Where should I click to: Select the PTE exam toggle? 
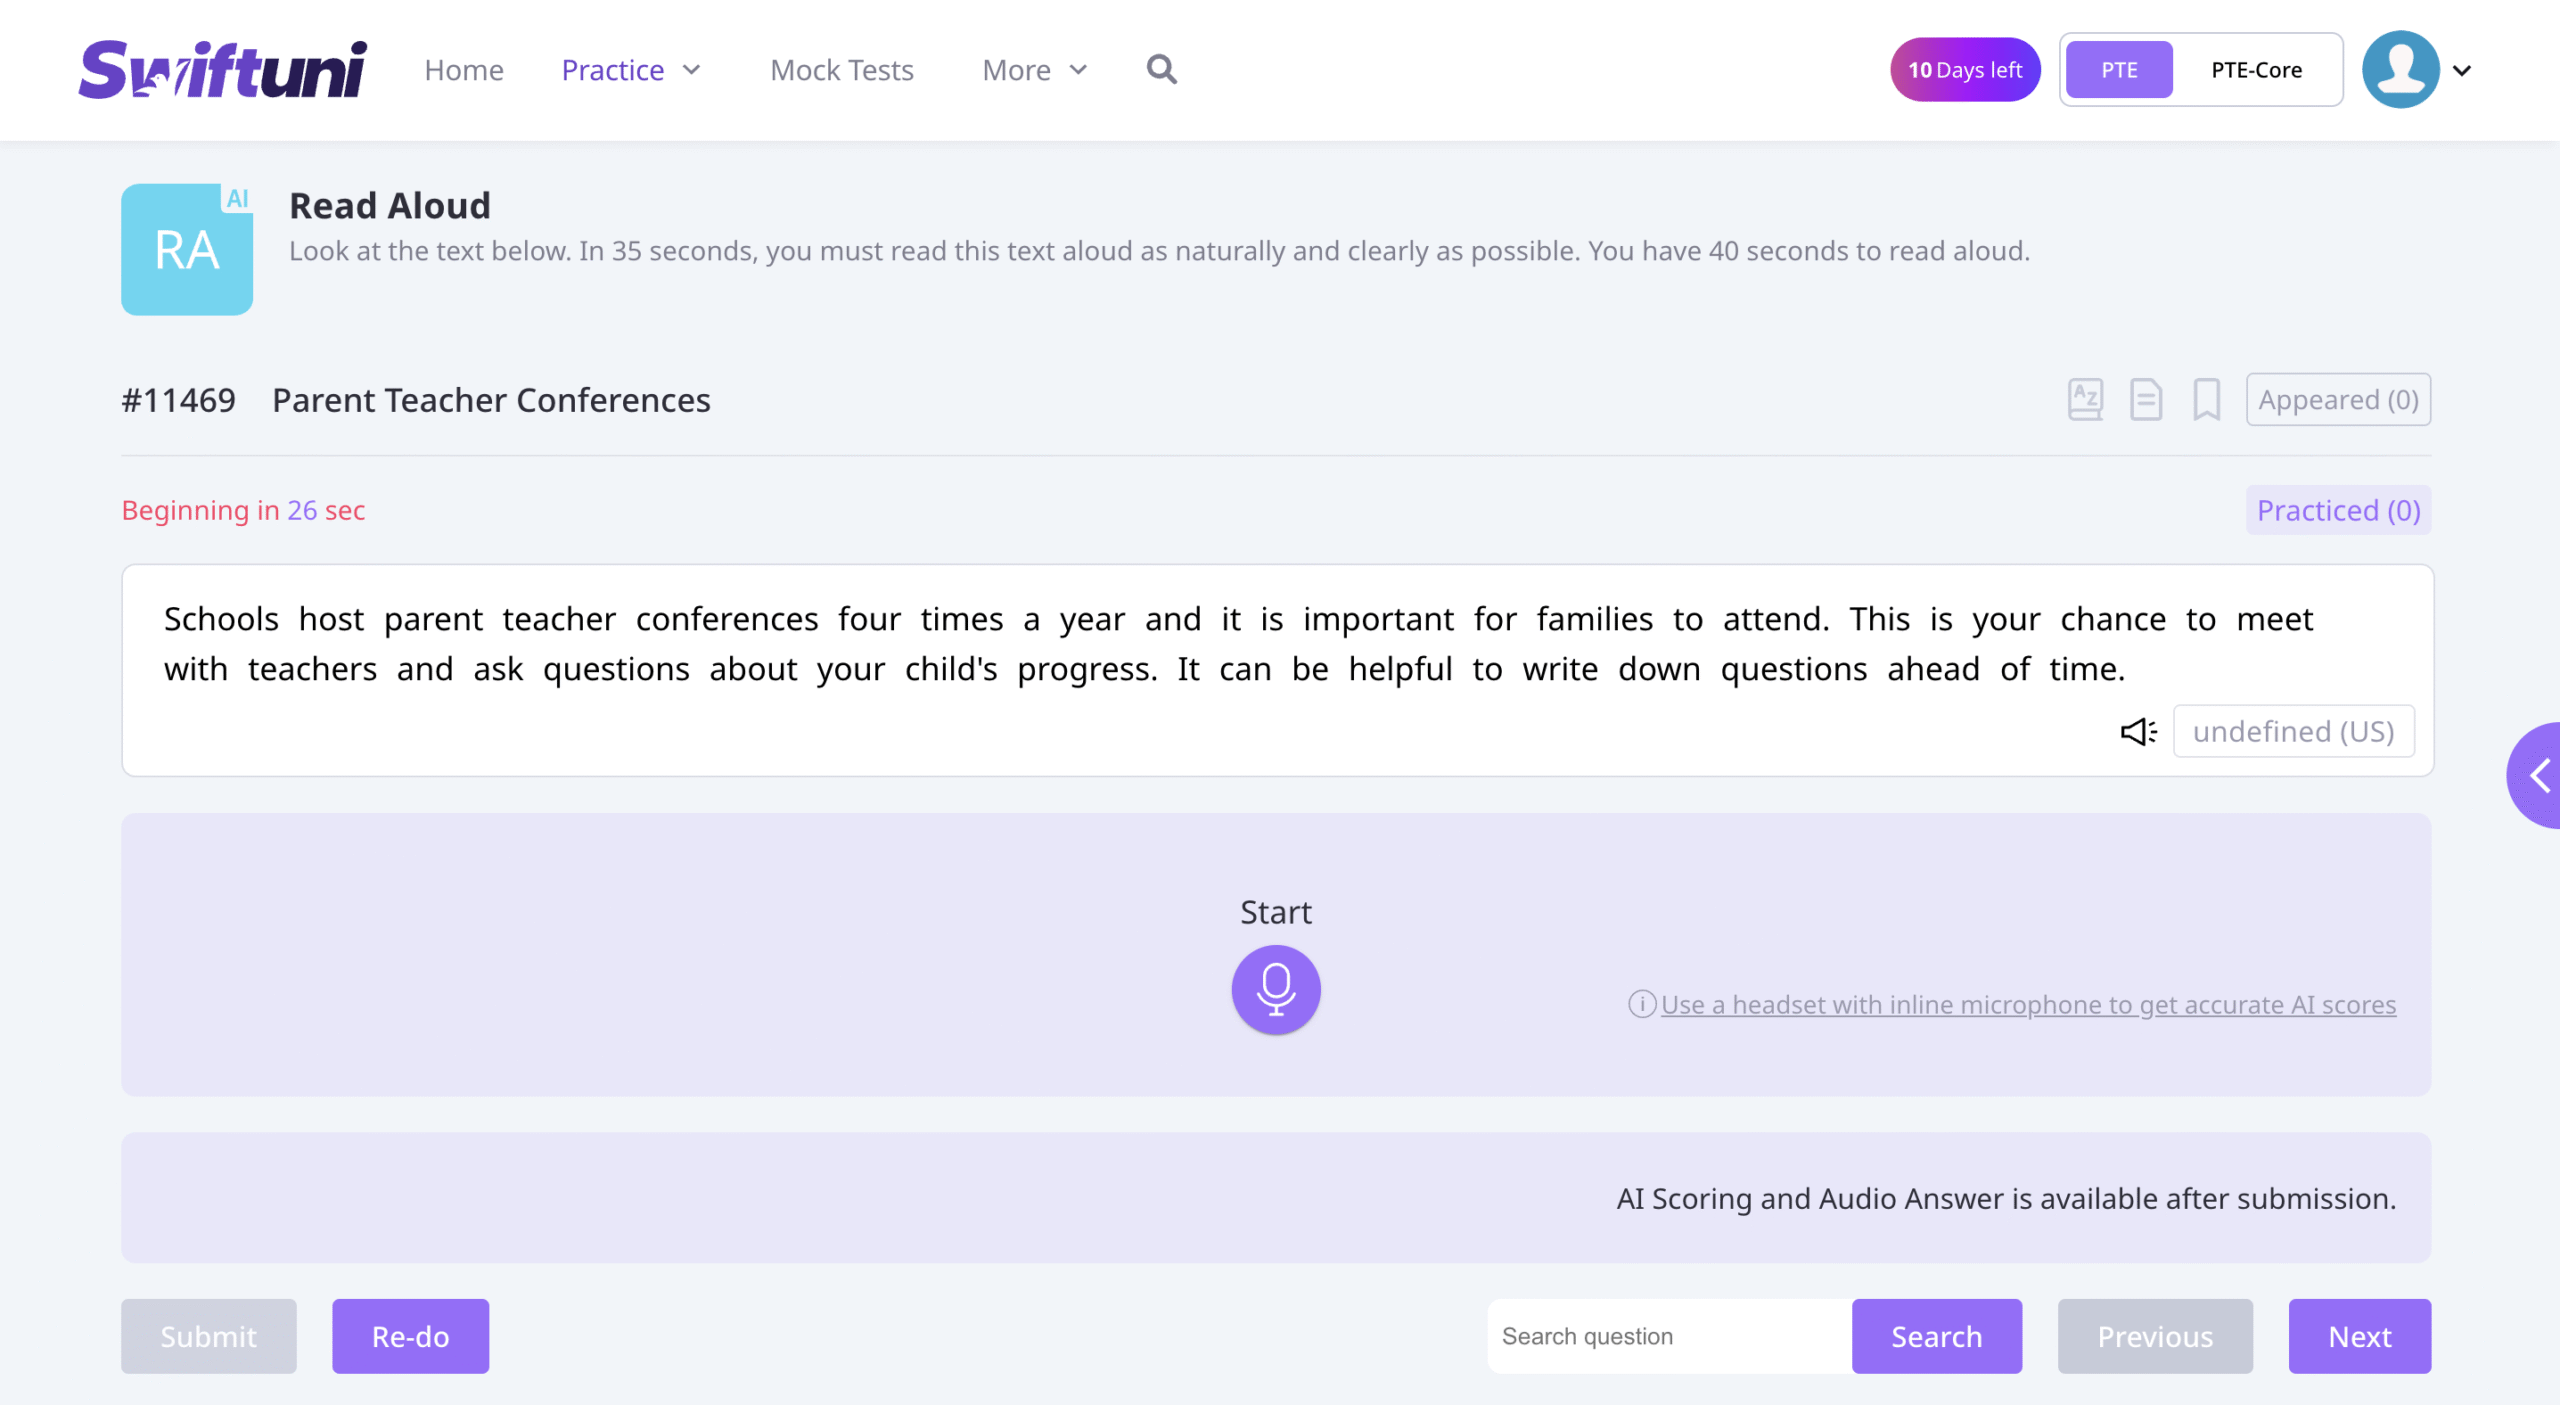point(2119,70)
